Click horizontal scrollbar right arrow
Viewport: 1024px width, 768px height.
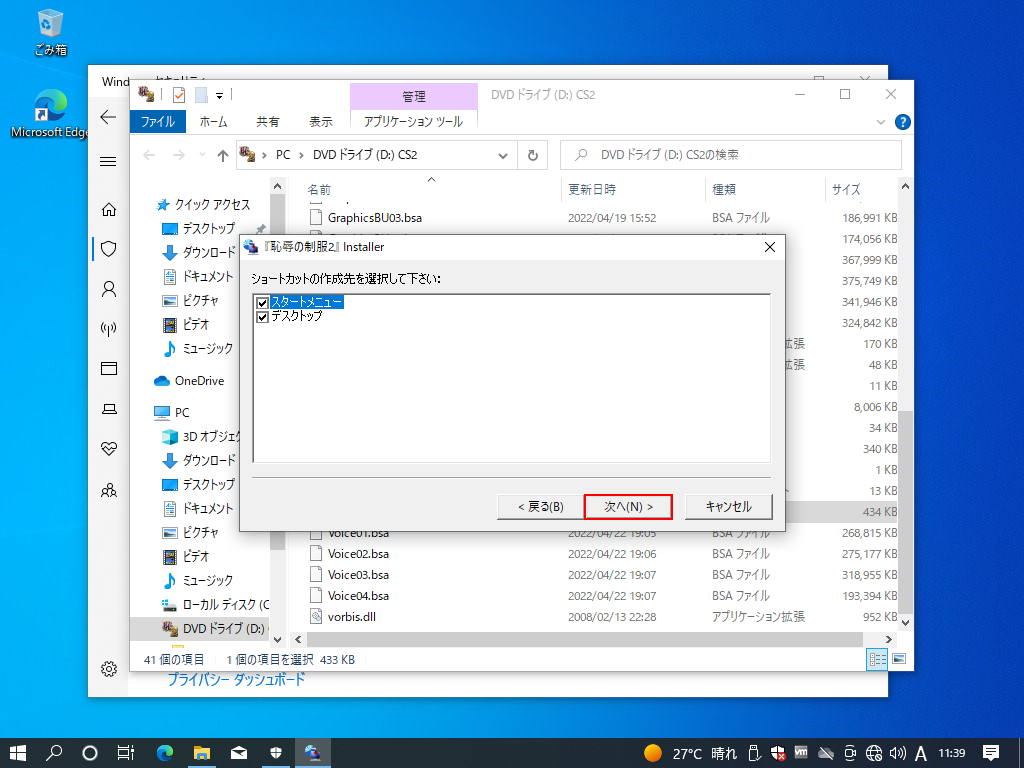[x=888, y=639]
